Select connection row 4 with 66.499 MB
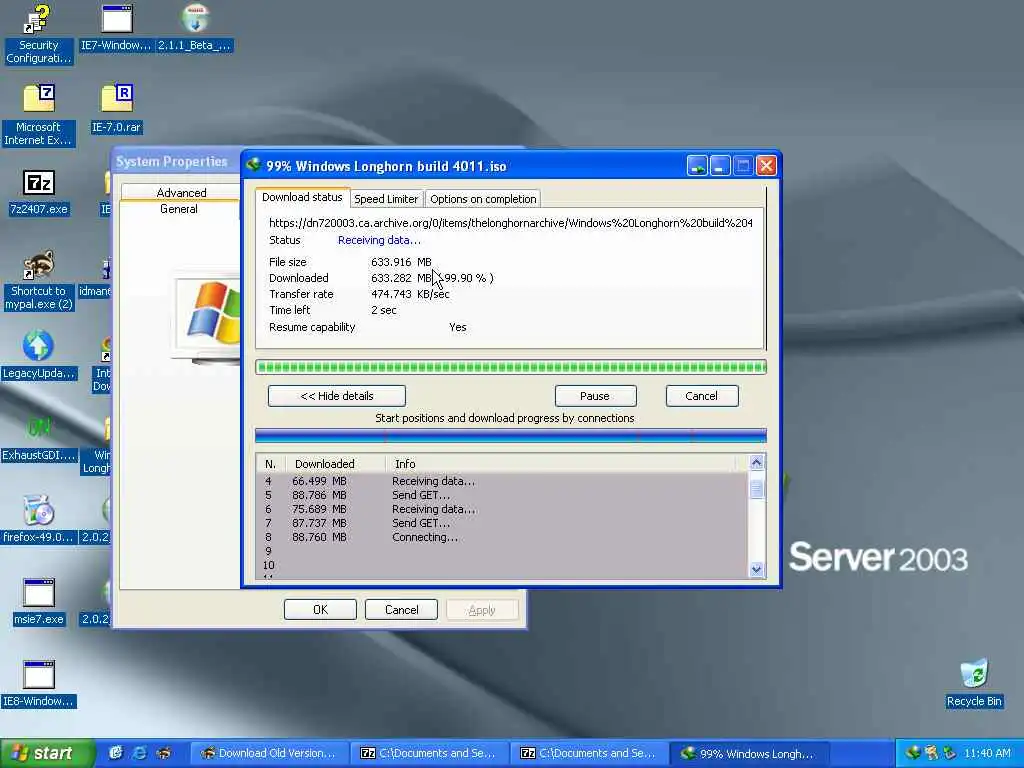The height and width of the screenshot is (768, 1024). pyautogui.click(x=502, y=481)
